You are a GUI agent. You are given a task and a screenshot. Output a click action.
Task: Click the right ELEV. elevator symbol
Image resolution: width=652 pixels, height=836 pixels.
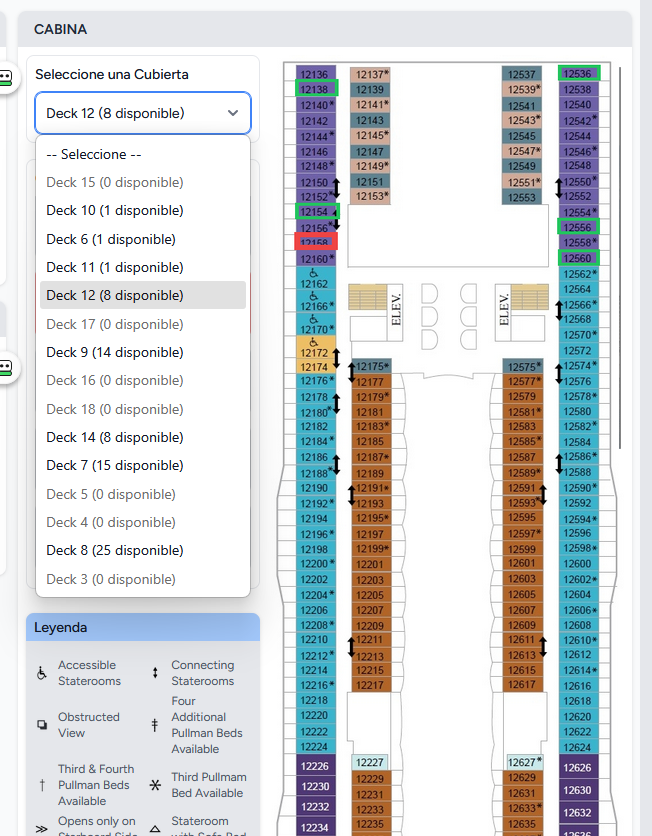point(504,308)
